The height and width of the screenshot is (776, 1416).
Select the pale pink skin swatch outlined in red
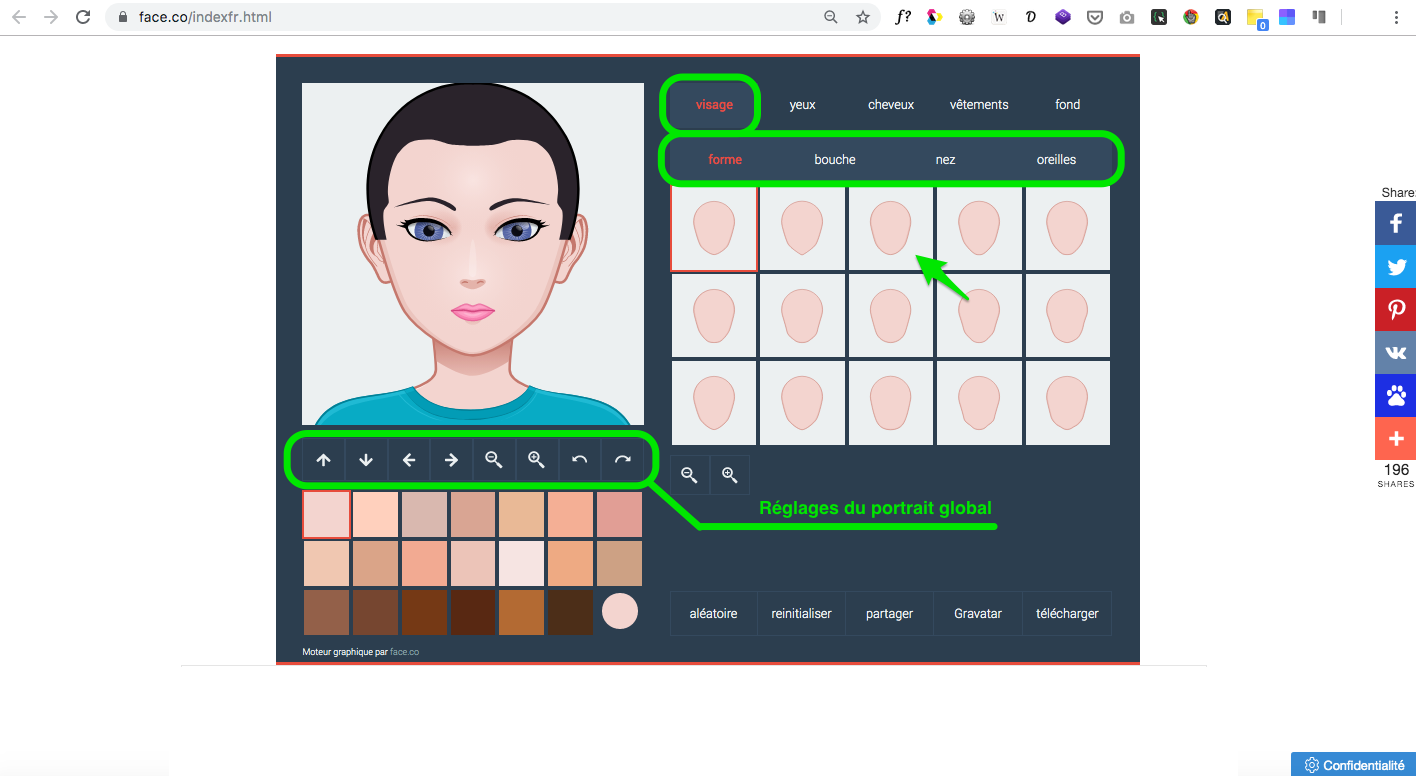[327, 515]
